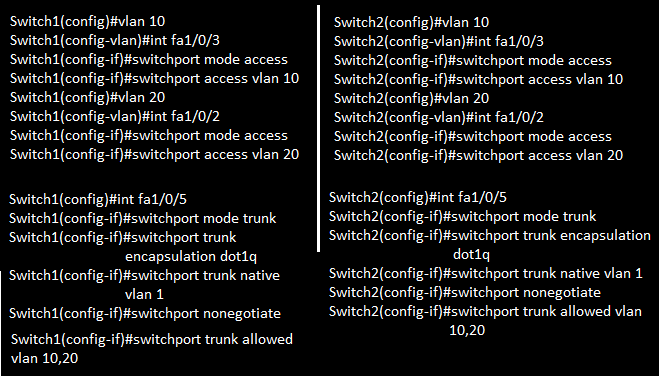Click Switch1 'encapsulation dot1q' text
The height and width of the screenshot is (376, 659).
191,256
